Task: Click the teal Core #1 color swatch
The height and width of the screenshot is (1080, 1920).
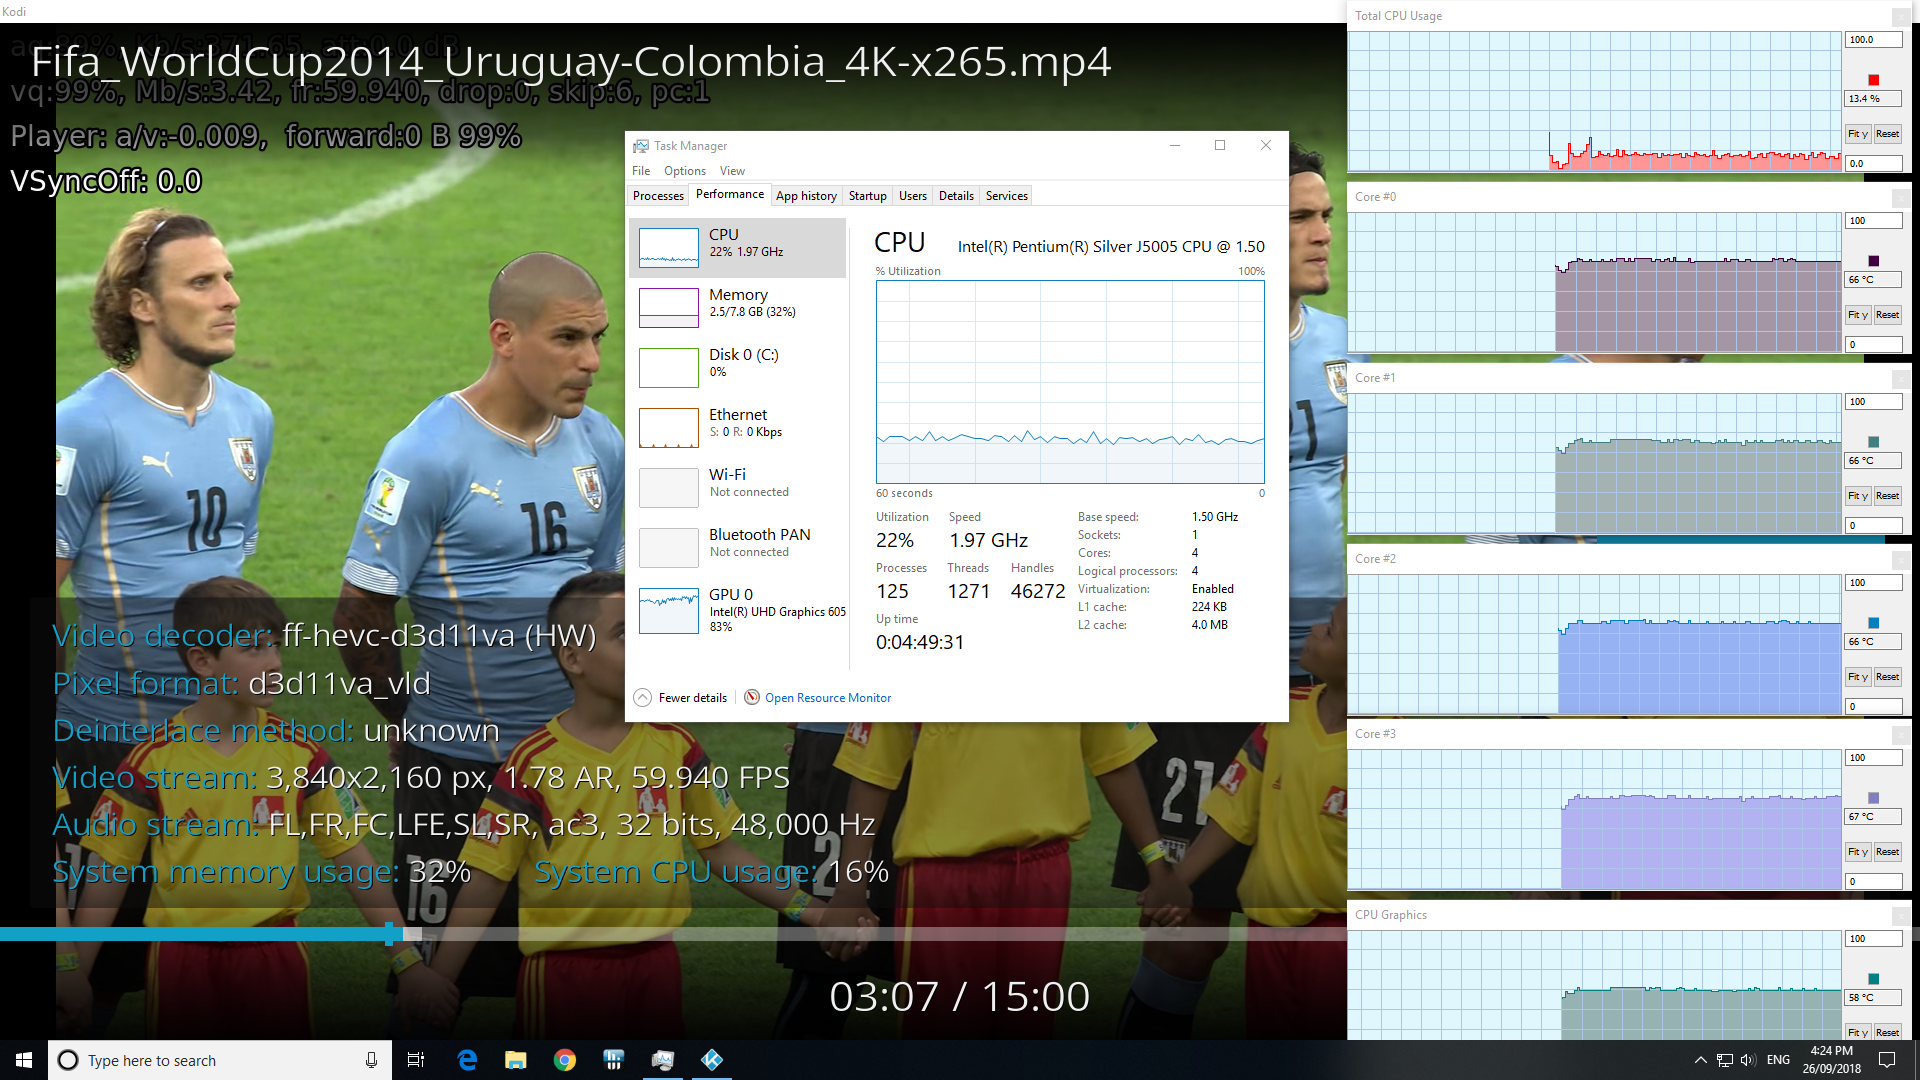Action: coord(1874,442)
